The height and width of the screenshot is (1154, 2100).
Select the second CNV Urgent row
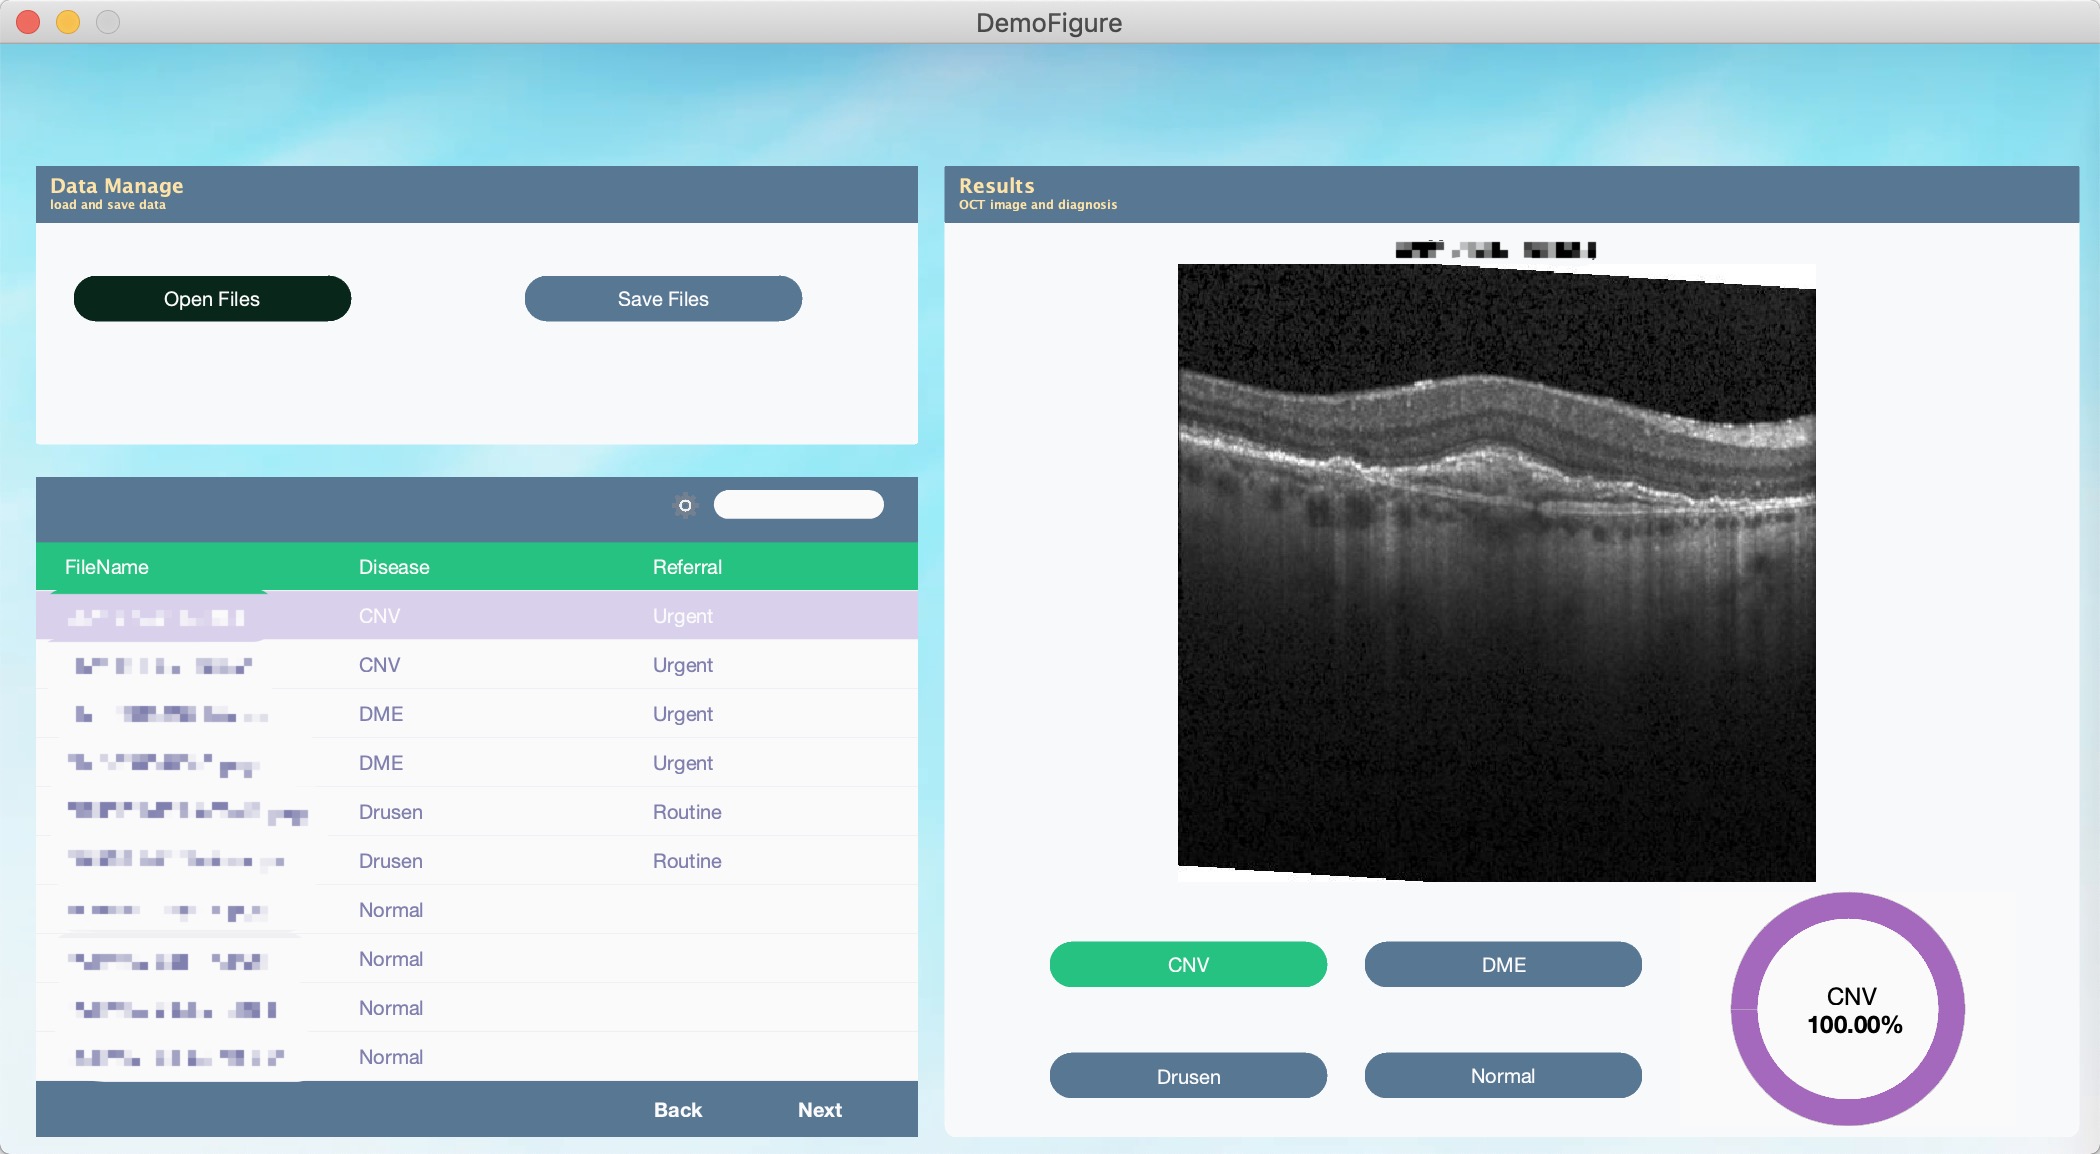coord(476,665)
